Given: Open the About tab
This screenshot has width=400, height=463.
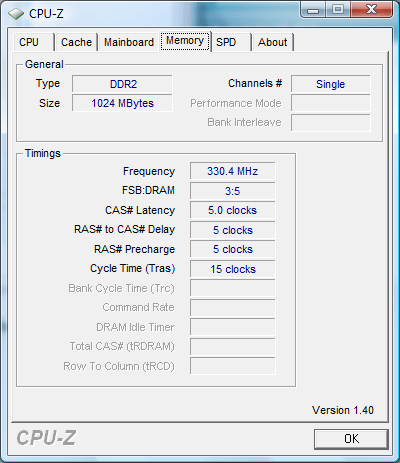Looking at the screenshot, I should [x=273, y=42].
